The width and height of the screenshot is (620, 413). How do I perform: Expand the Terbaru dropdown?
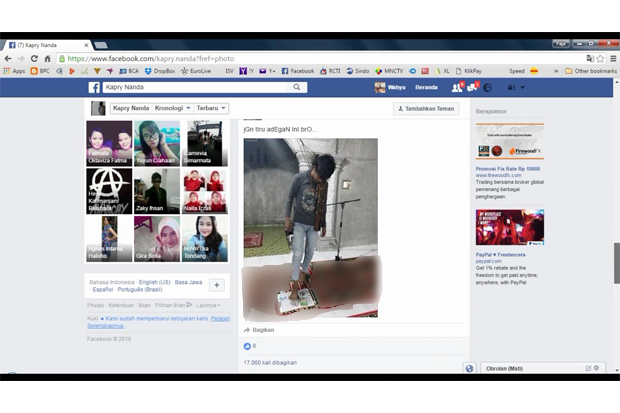tap(211, 108)
